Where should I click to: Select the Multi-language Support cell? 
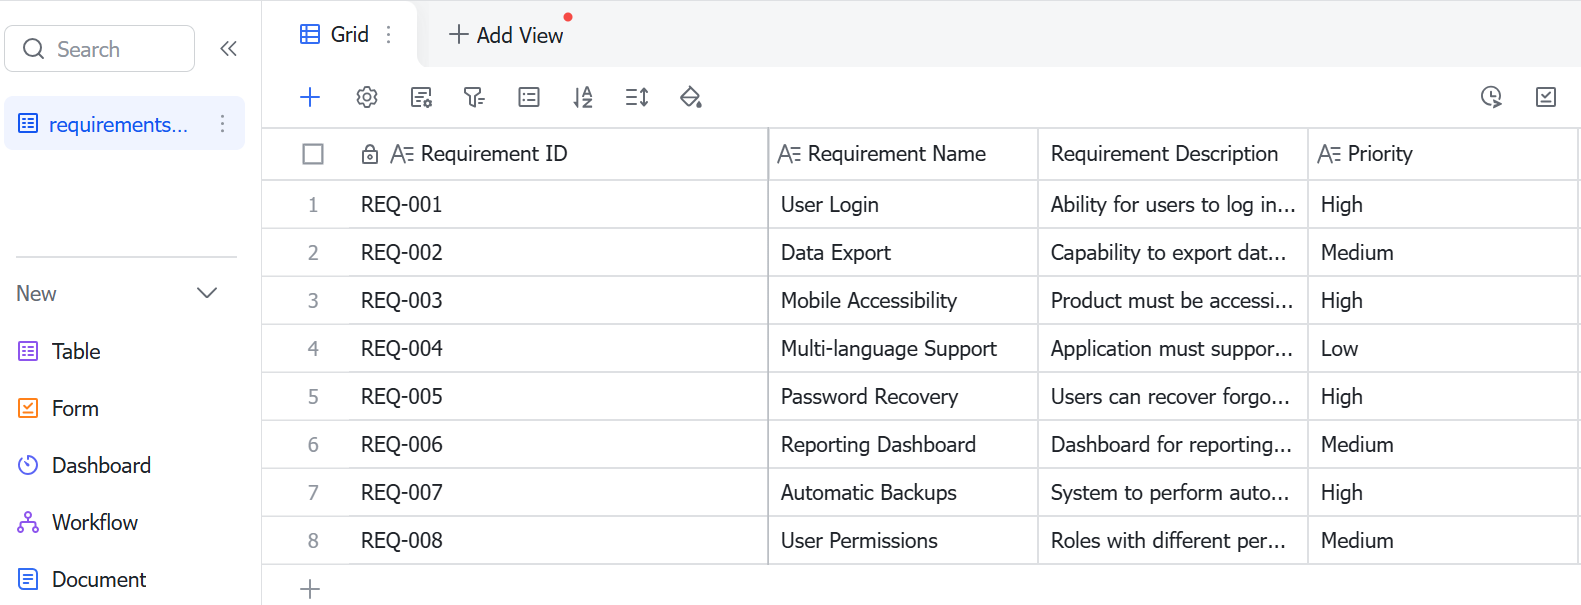904,349
